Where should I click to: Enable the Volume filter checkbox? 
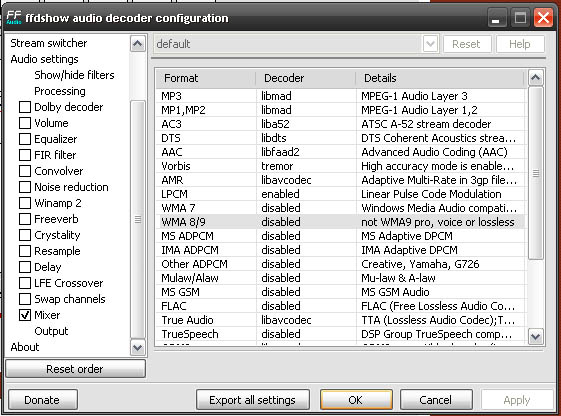[25, 123]
